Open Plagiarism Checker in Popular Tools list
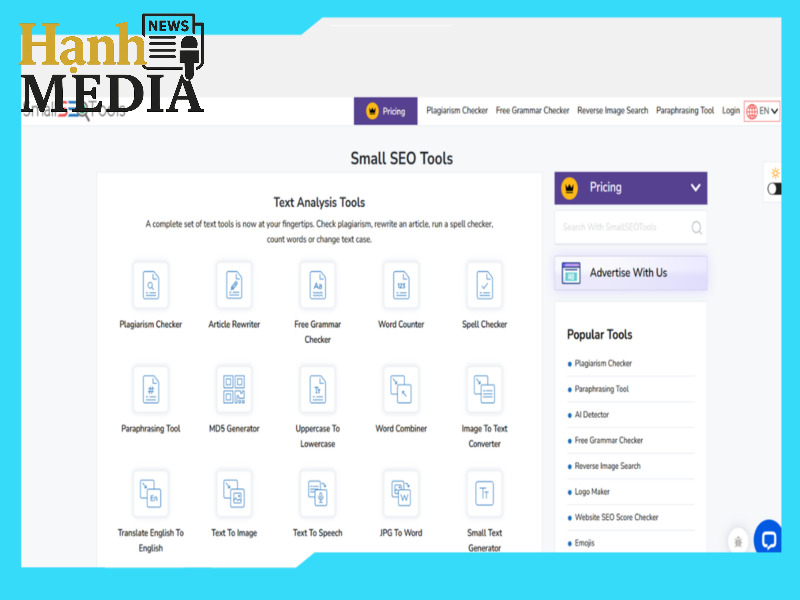This screenshot has width=800, height=600. click(603, 363)
